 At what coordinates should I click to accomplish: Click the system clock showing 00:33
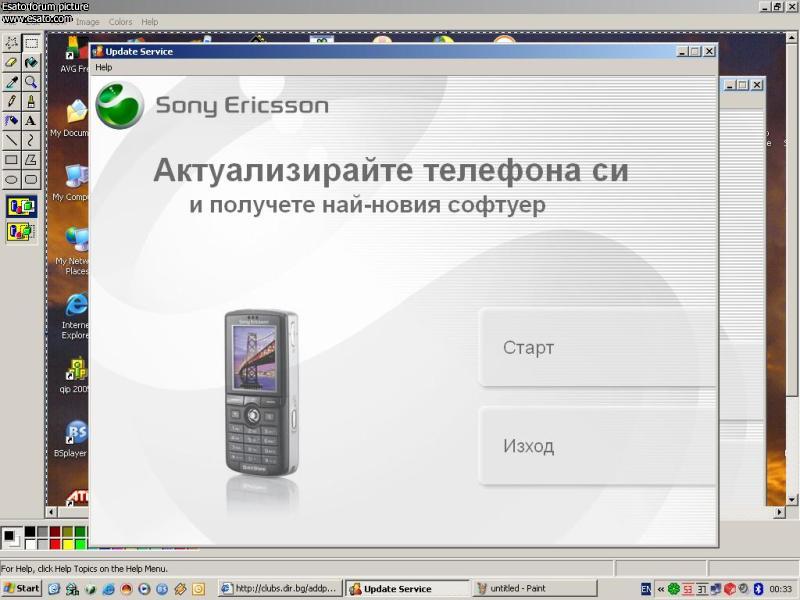click(781, 589)
